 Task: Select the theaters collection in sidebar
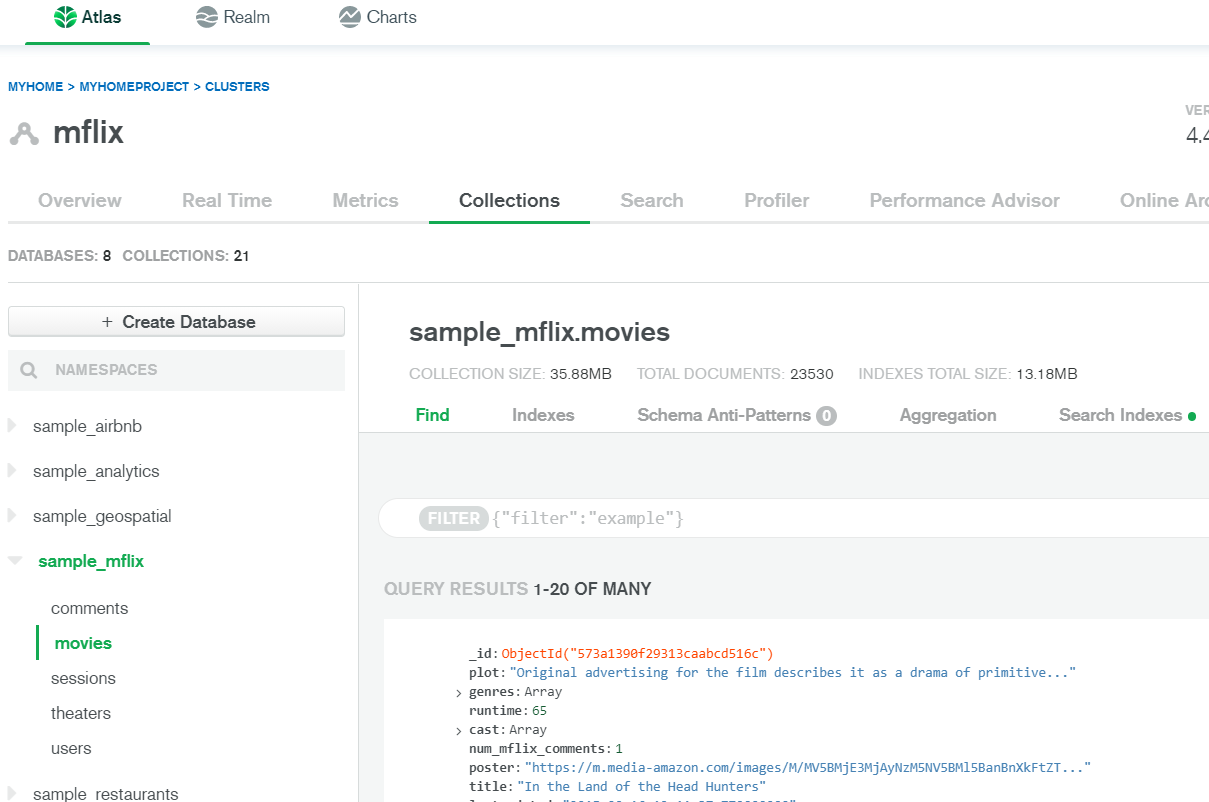pyautogui.click(x=81, y=713)
